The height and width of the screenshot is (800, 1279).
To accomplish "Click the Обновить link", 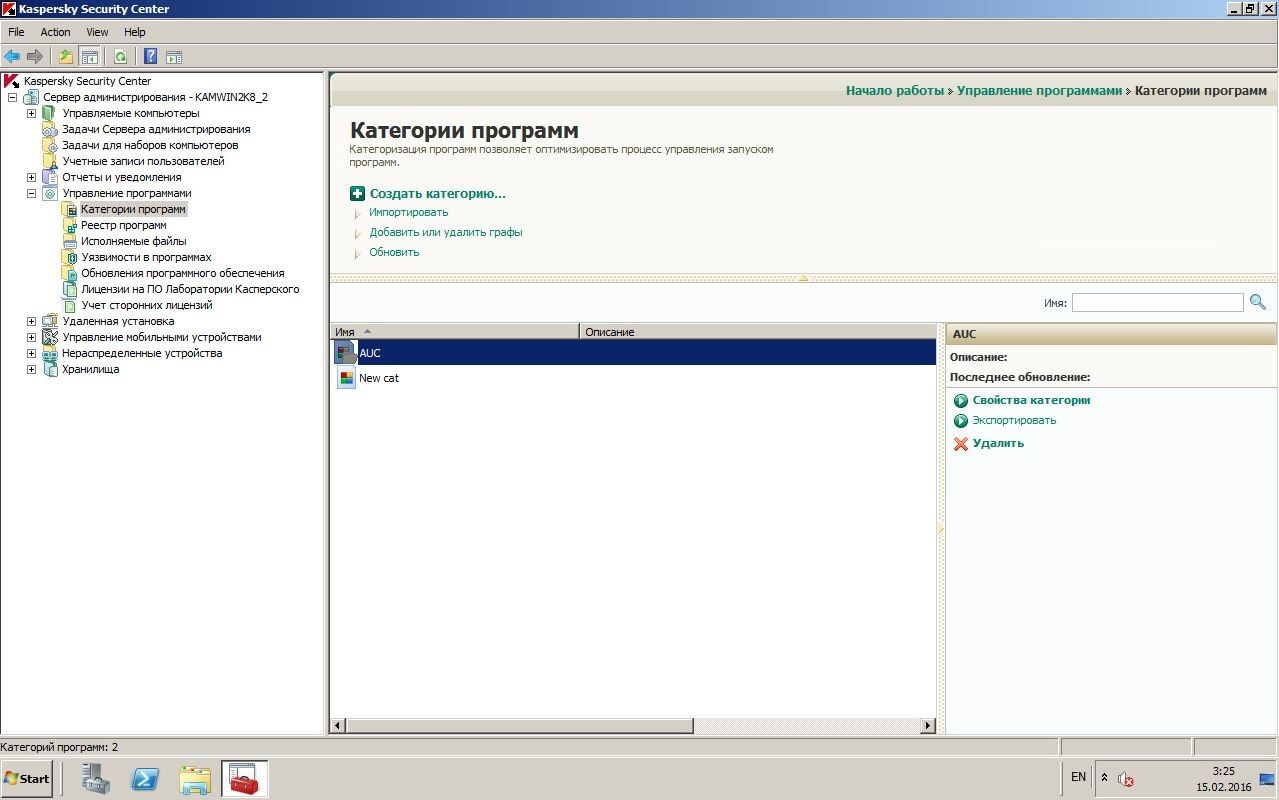I will 394,252.
